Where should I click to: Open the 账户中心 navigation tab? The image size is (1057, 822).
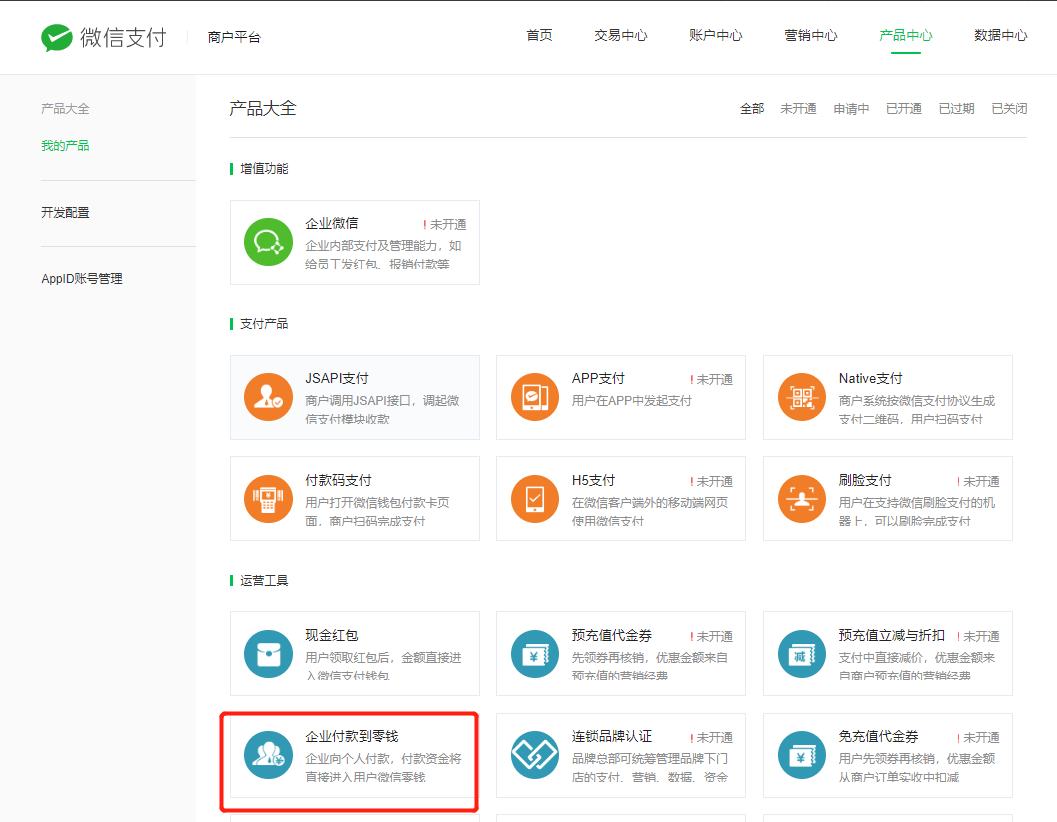pyautogui.click(x=716, y=35)
